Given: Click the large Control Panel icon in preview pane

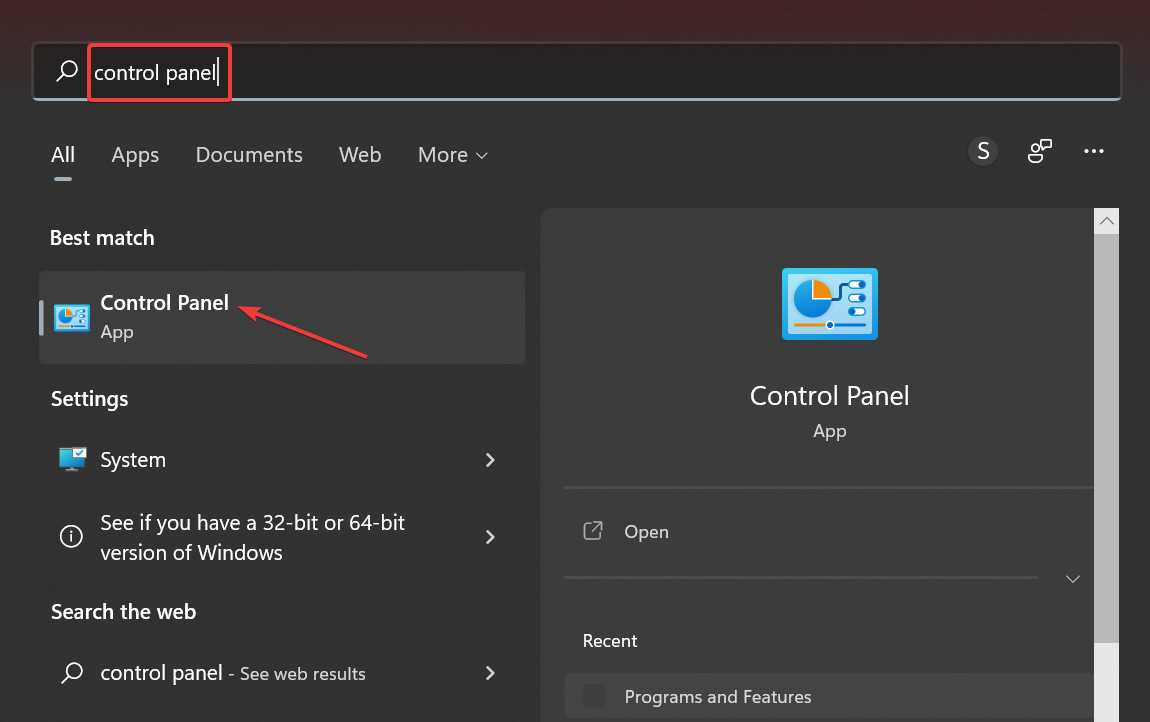Looking at the screenshot, I should click(x=829, y=304).
